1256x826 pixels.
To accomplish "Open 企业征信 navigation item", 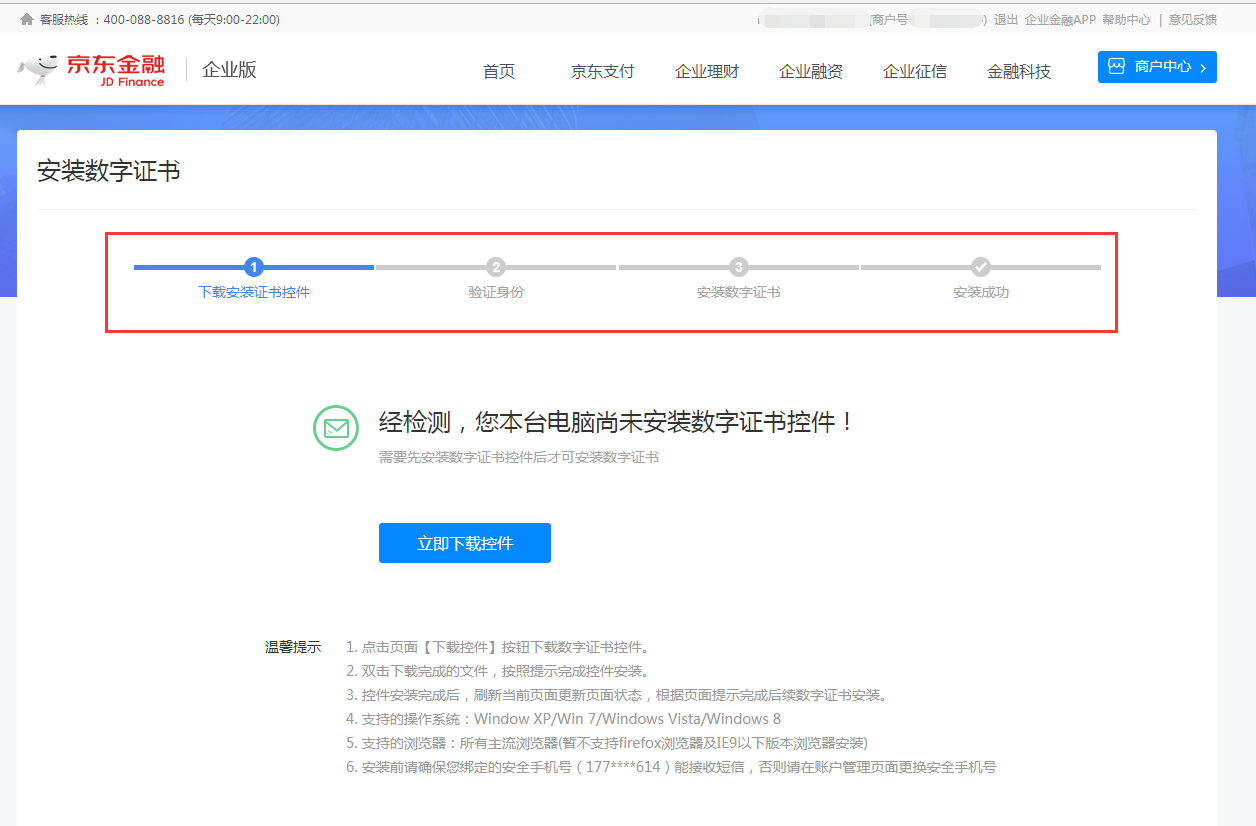I will coord(915,71).
